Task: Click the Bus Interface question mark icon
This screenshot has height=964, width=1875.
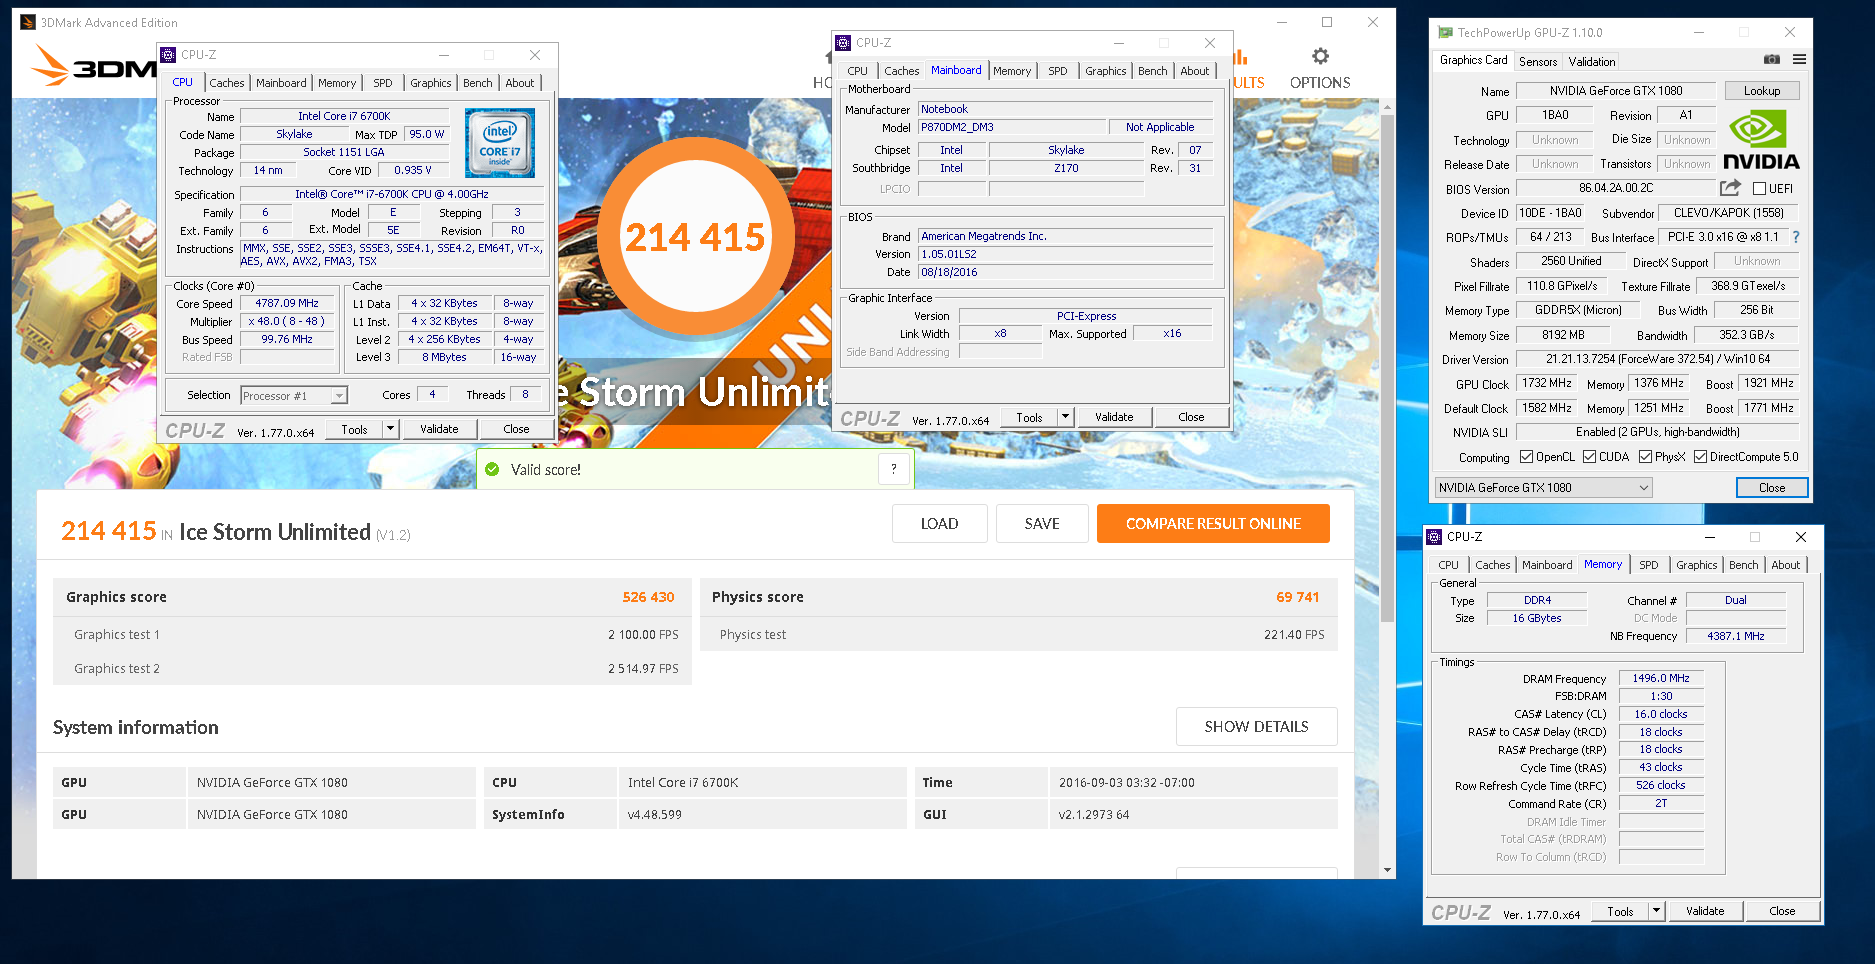Action: pyautogui.click(x=1796, y=237)
